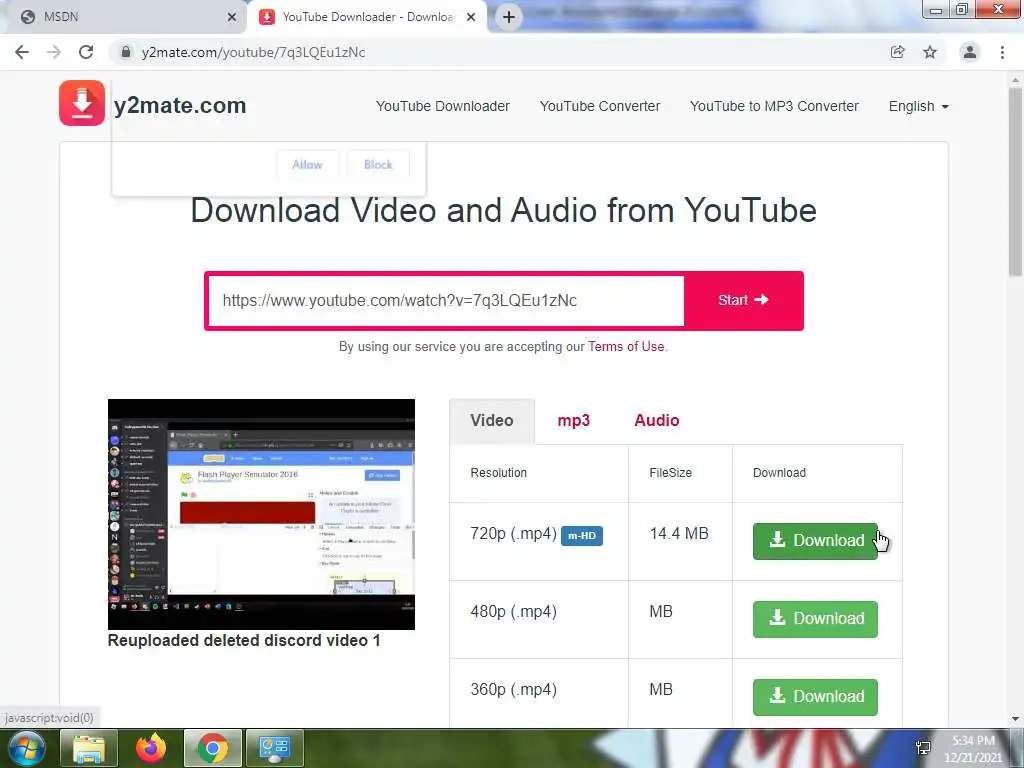The height and width of the screenshot is (768, 1024).
Task: Click the y2mate red download logo
Action: pyautogui.click(x=82, y=103)
